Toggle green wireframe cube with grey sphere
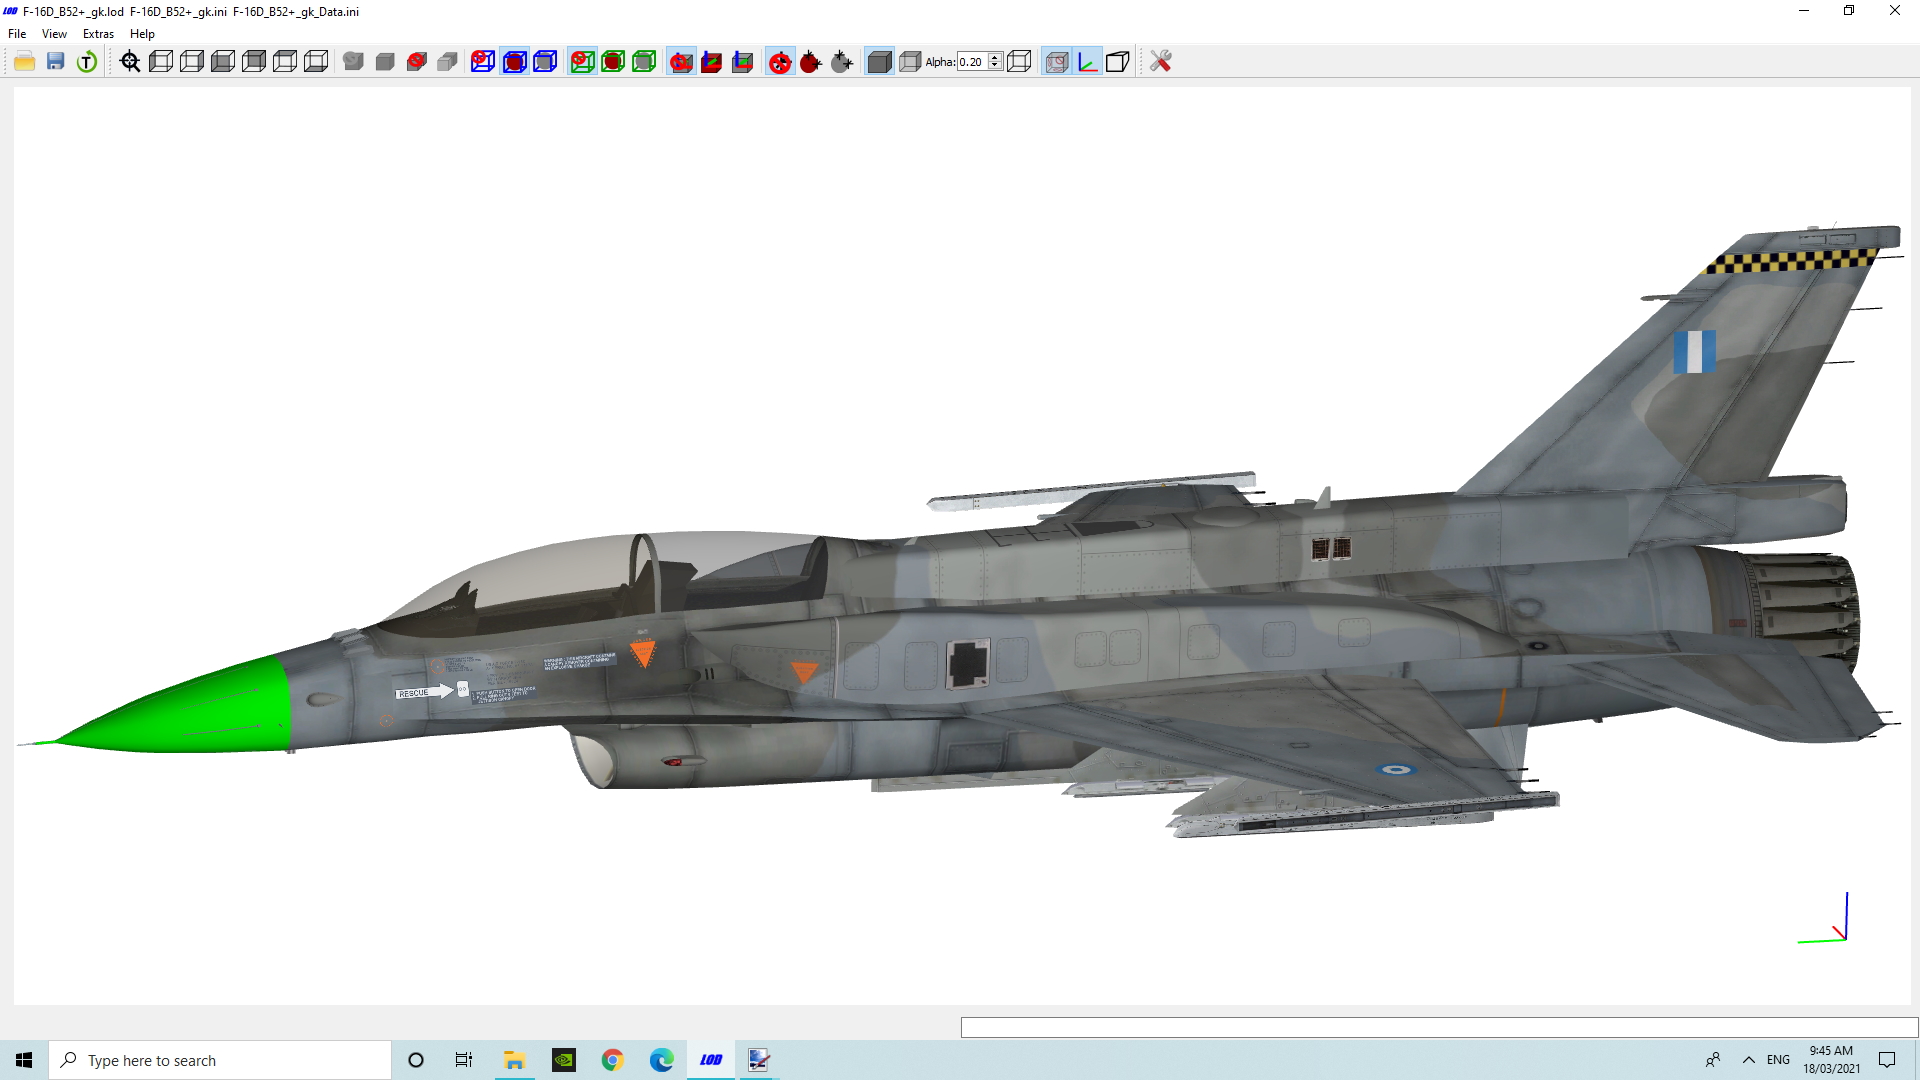The height and width of the screenshot is (1080, 1920). [x=644, y=62]
